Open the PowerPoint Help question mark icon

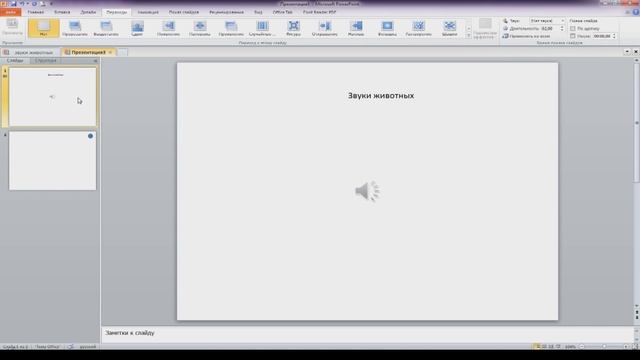[636, 12]
